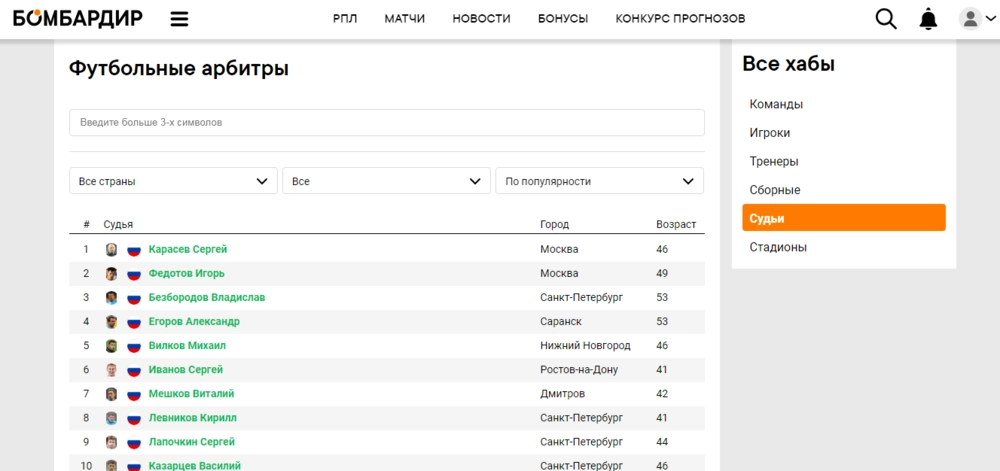Click the Бомбардир site logo

click(x=78, y=19)
